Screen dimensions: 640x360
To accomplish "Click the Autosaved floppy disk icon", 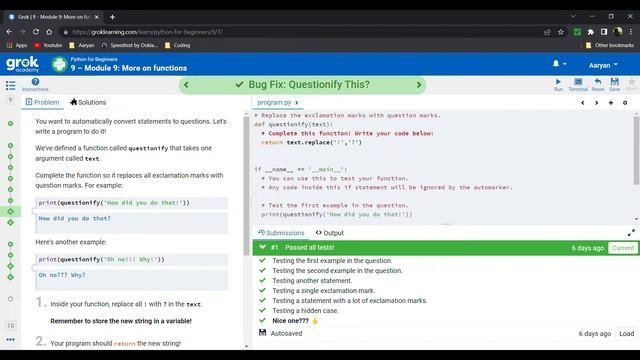I will (x=262, y=333).
